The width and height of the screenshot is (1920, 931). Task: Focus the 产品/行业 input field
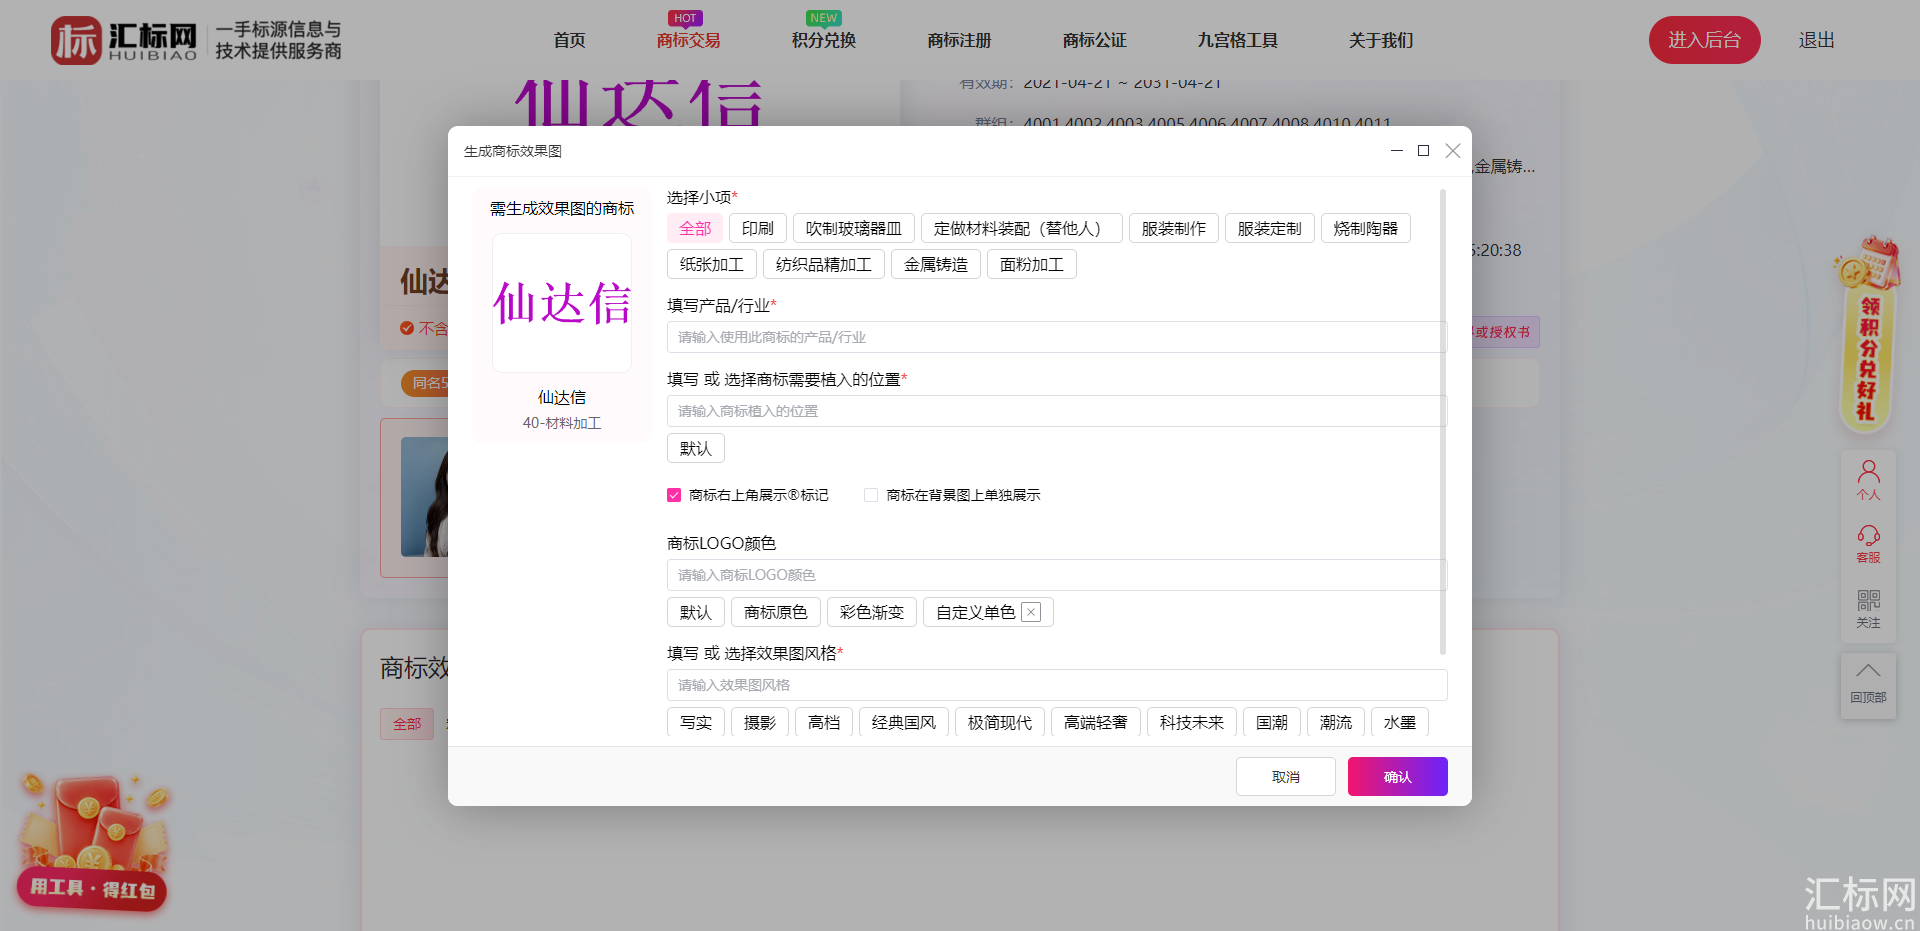coord(1057,337)
